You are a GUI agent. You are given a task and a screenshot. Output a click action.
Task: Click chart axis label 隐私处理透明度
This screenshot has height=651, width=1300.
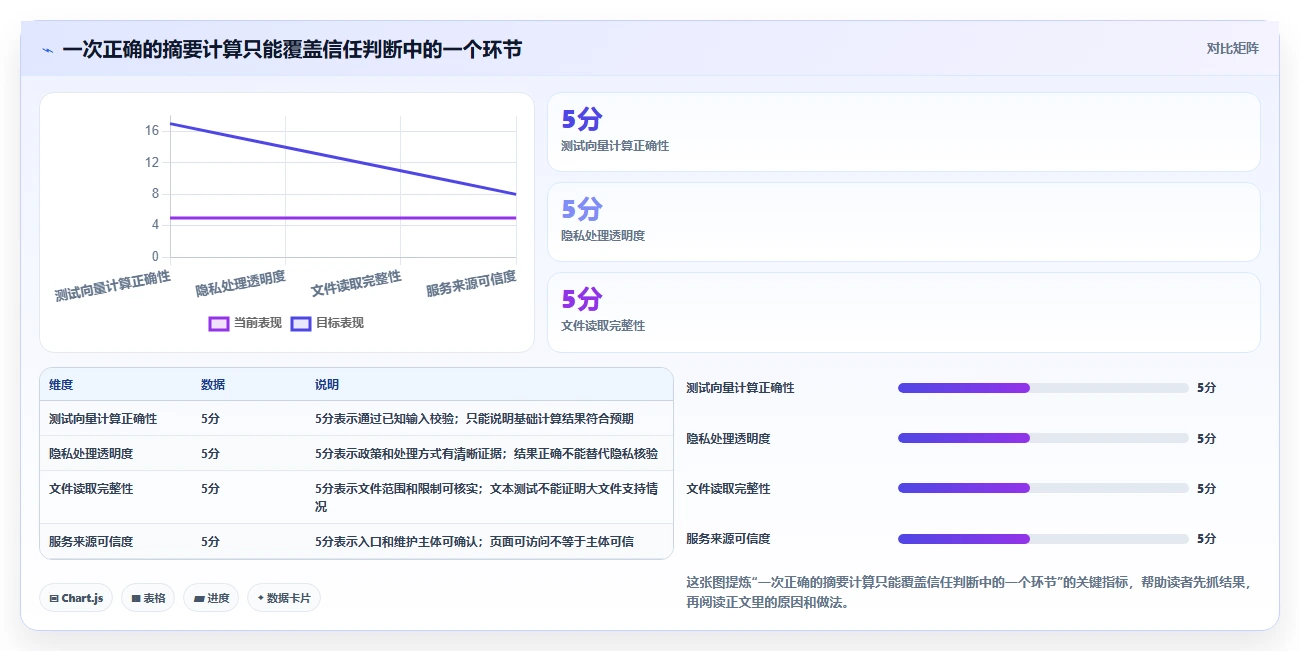[x=241, y=283]
